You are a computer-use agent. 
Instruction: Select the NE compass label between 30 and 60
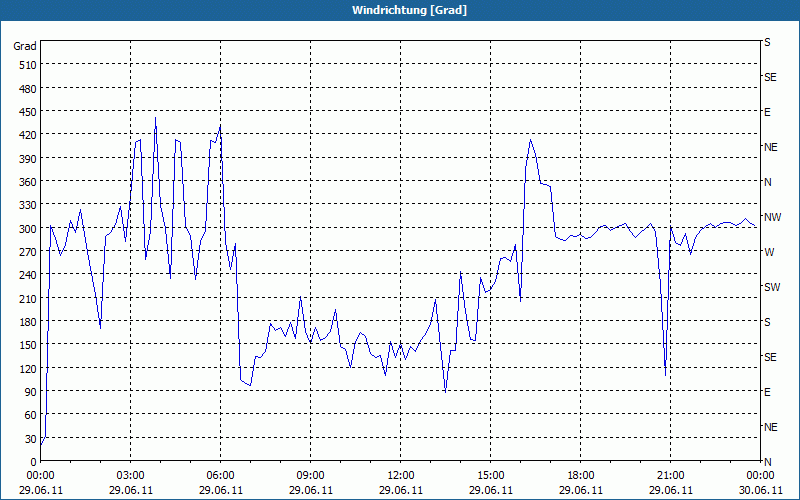(x=770, y=427)
